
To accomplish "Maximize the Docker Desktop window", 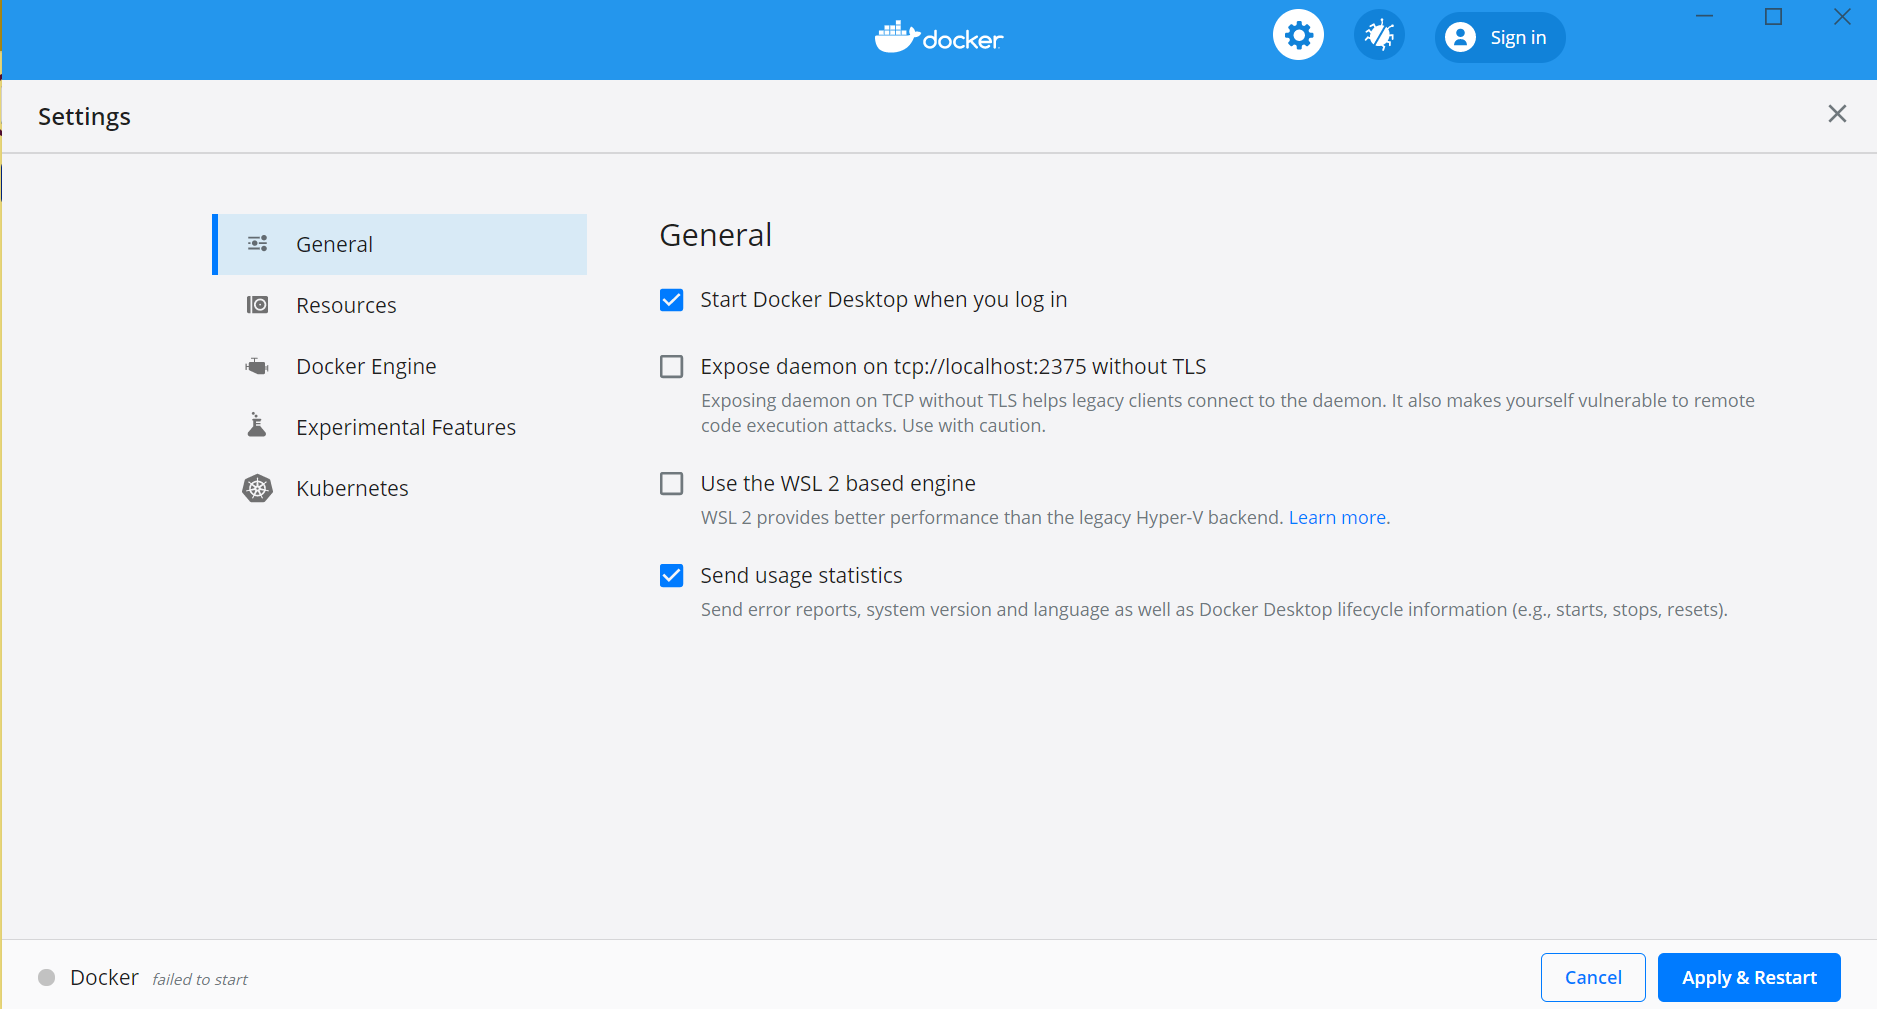I will pos(1774,16).
